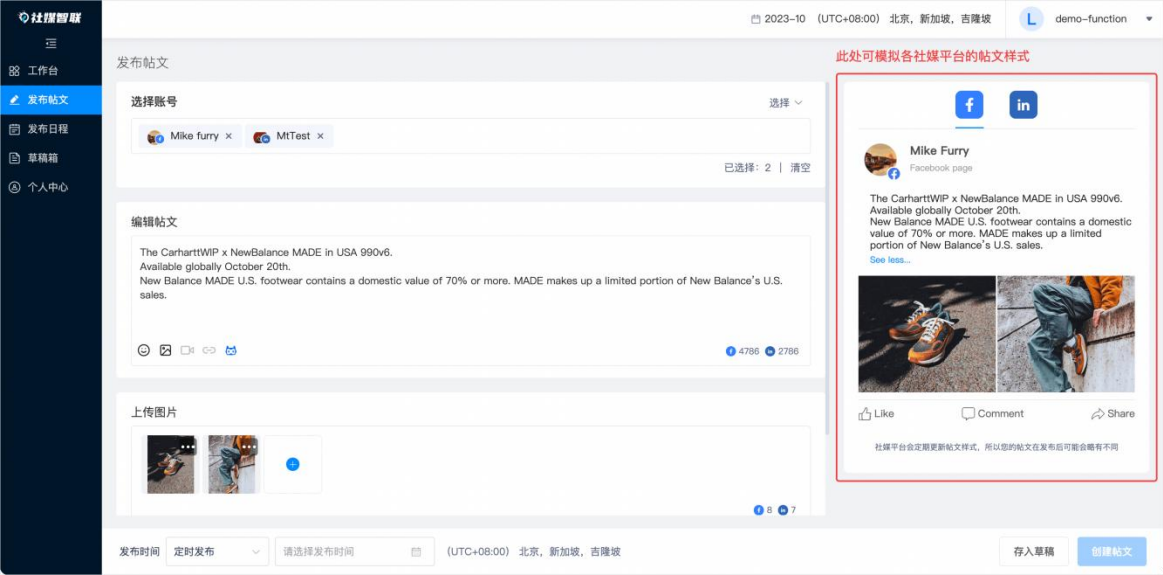Add an image with the blue plus button

pos(292,464)
